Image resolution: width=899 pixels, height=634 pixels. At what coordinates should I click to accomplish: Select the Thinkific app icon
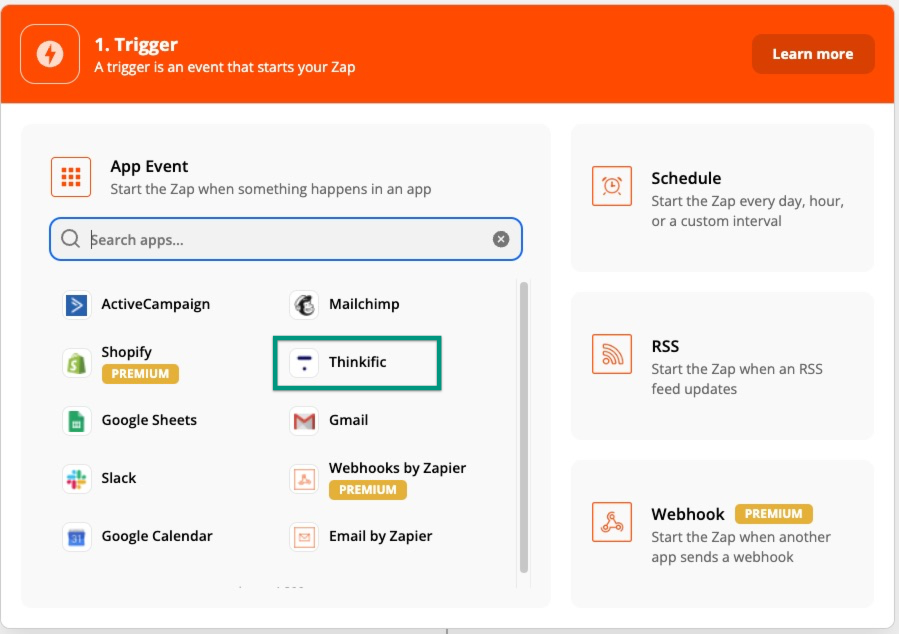point(304,363)
